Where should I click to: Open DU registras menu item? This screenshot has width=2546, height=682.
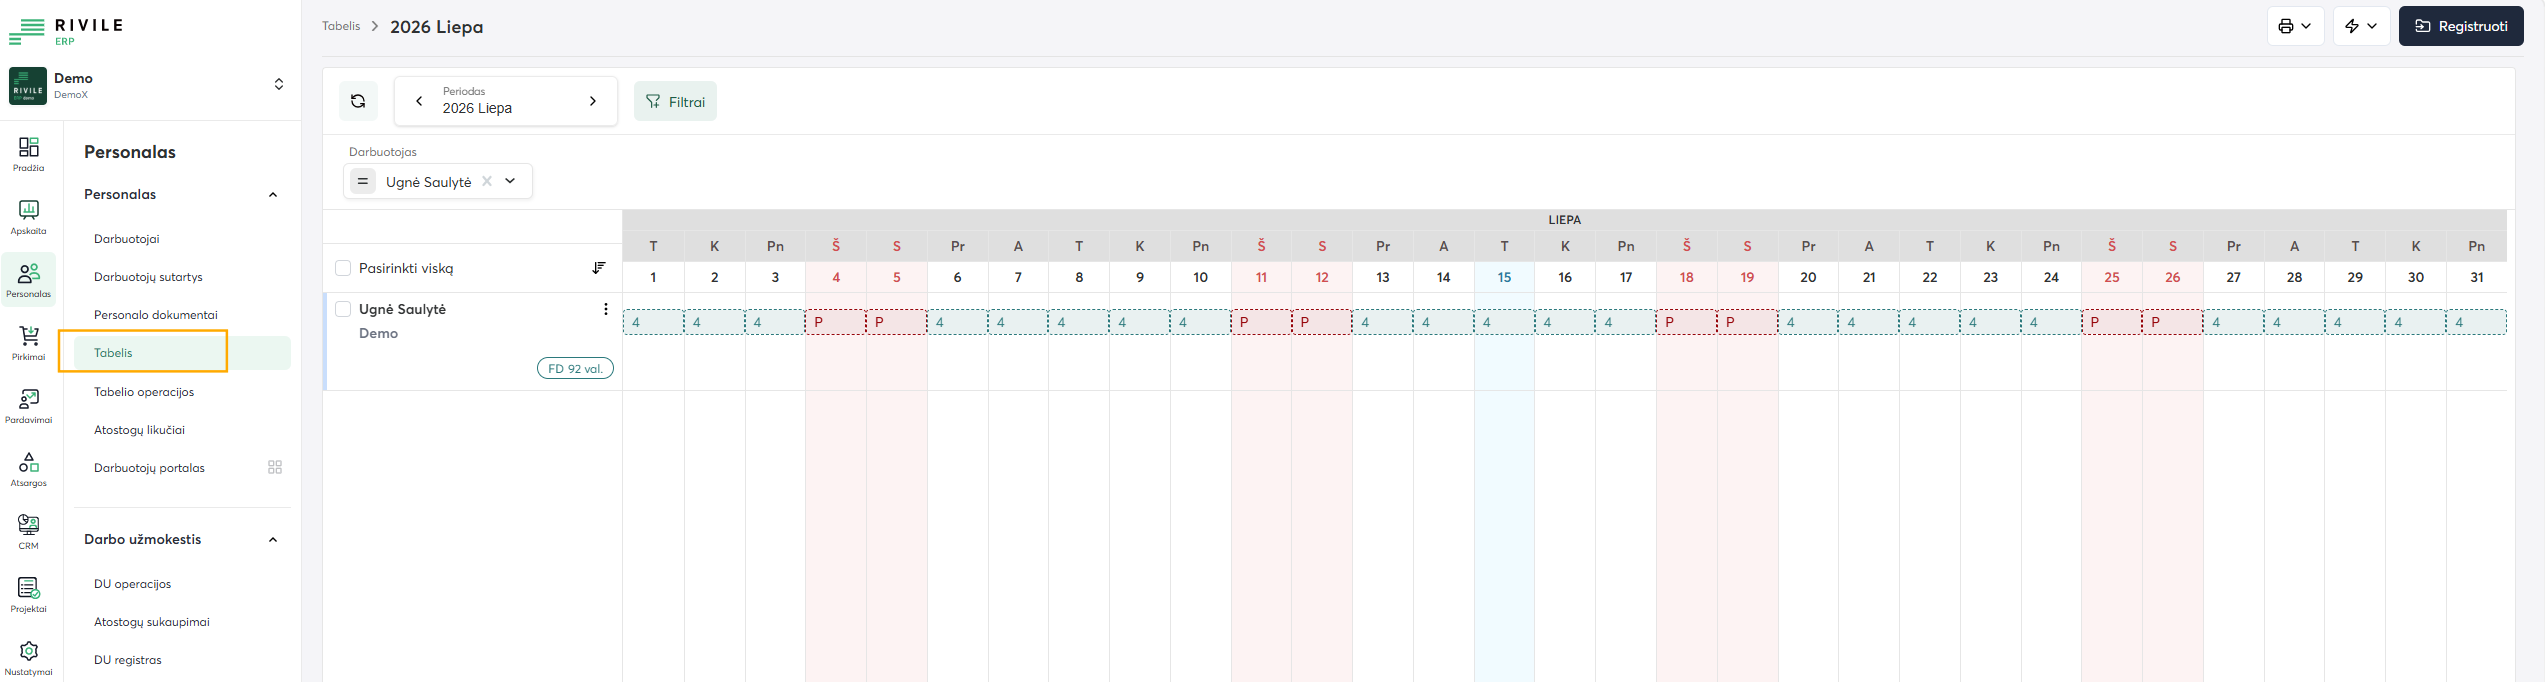click(x=128, y=660)
